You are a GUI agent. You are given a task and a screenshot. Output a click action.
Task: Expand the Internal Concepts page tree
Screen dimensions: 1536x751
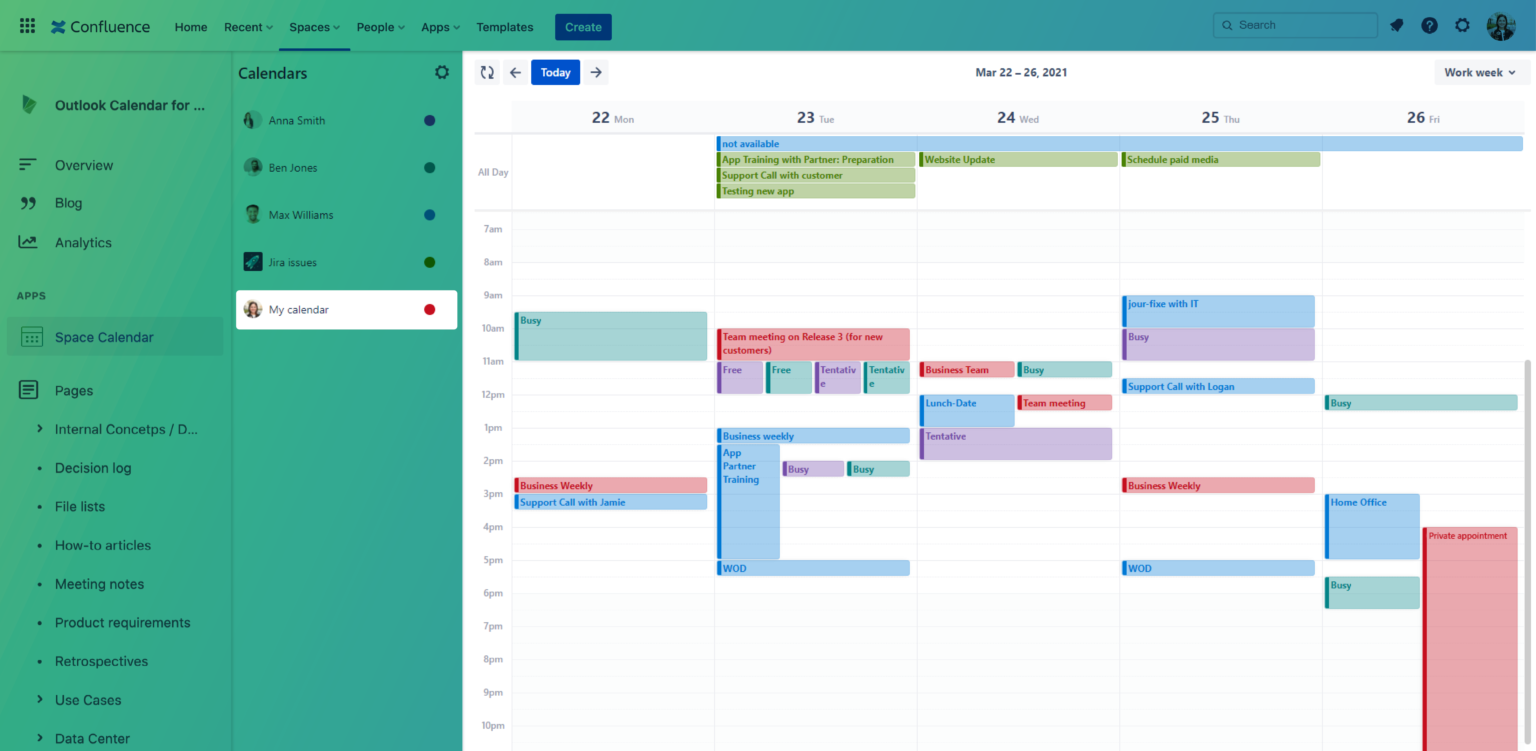pos(38,429)
